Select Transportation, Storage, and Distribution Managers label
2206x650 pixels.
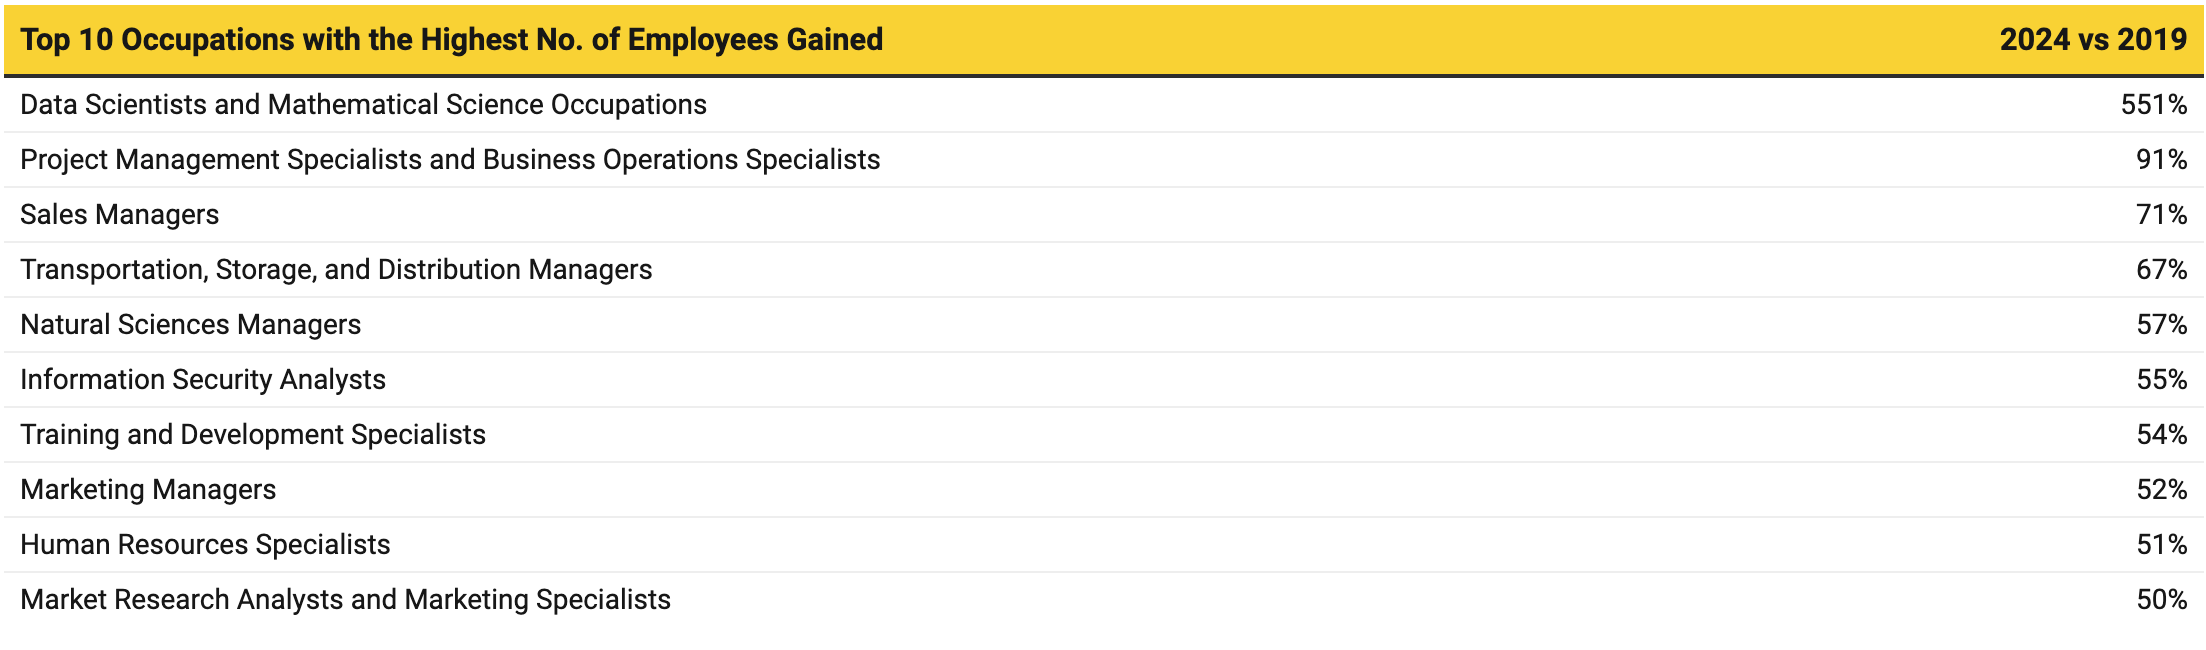pyautogui.click(x=336, y=270)
